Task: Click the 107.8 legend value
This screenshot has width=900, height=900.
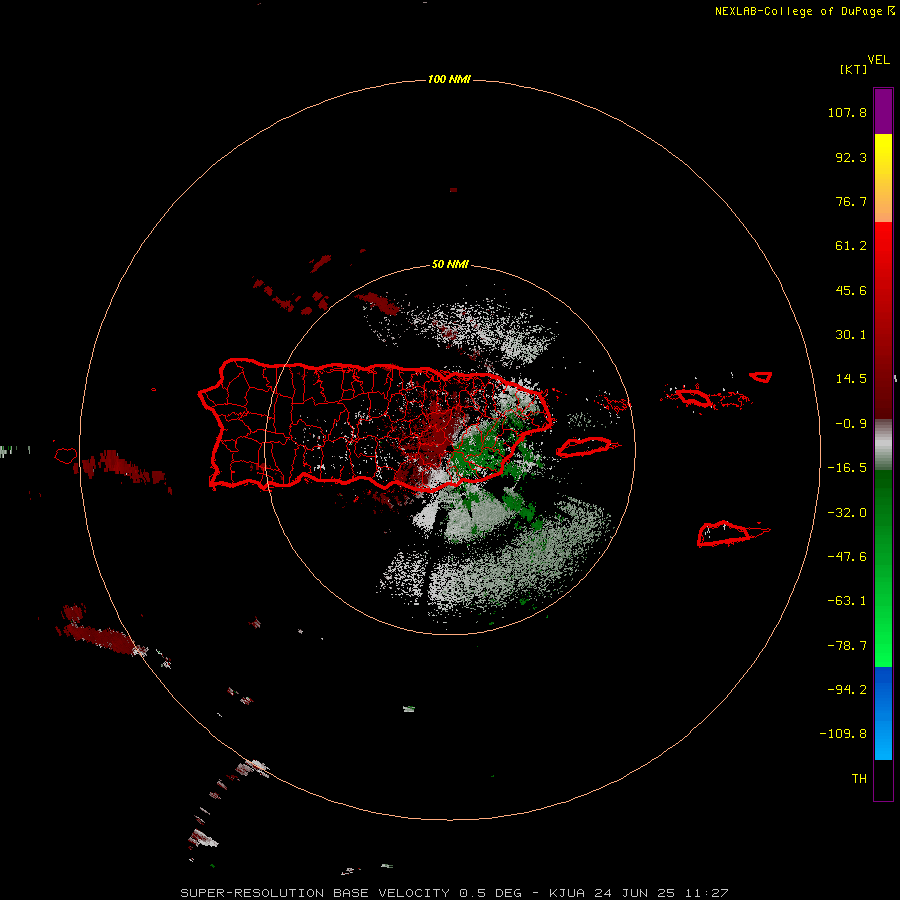Action: point(847,112)
